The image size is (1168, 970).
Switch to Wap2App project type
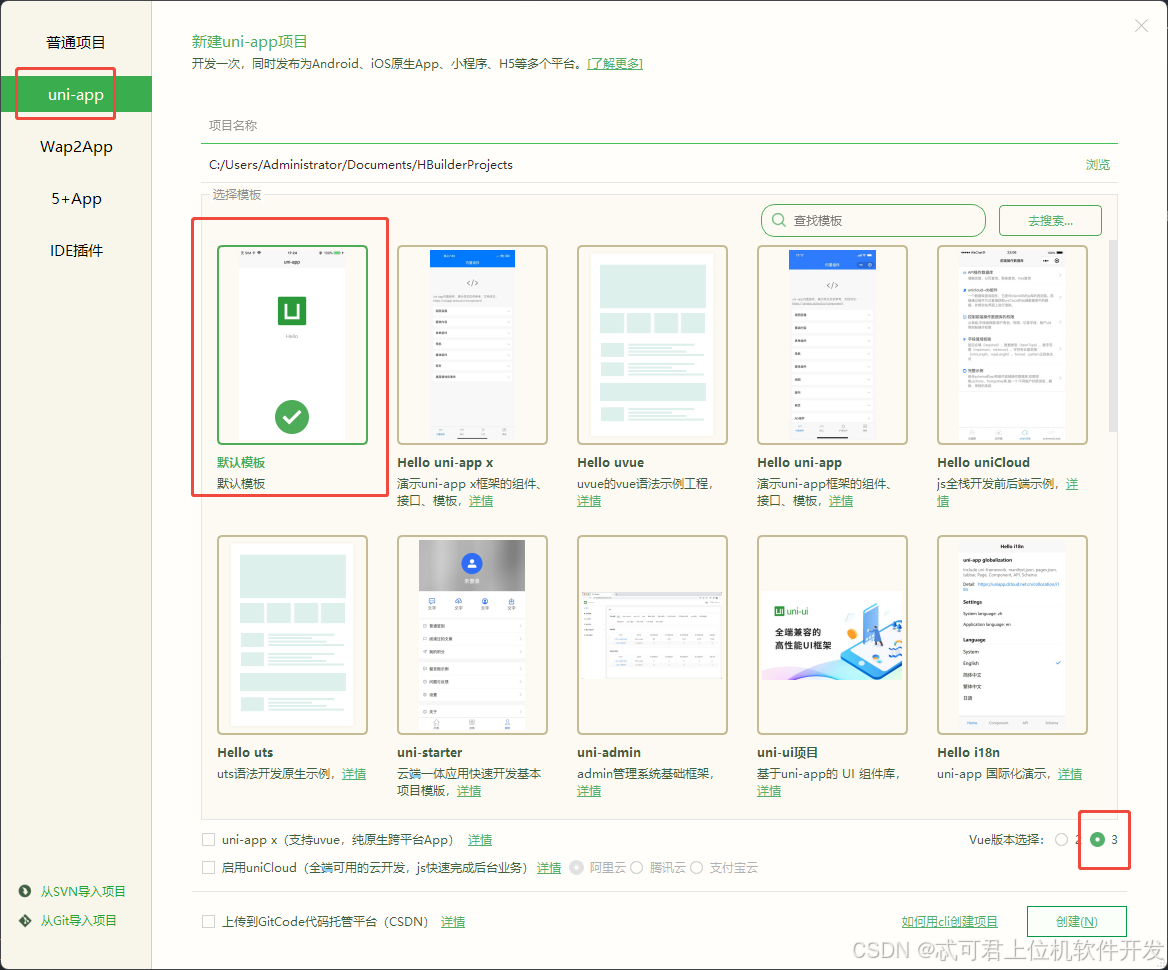click(76, 147)
